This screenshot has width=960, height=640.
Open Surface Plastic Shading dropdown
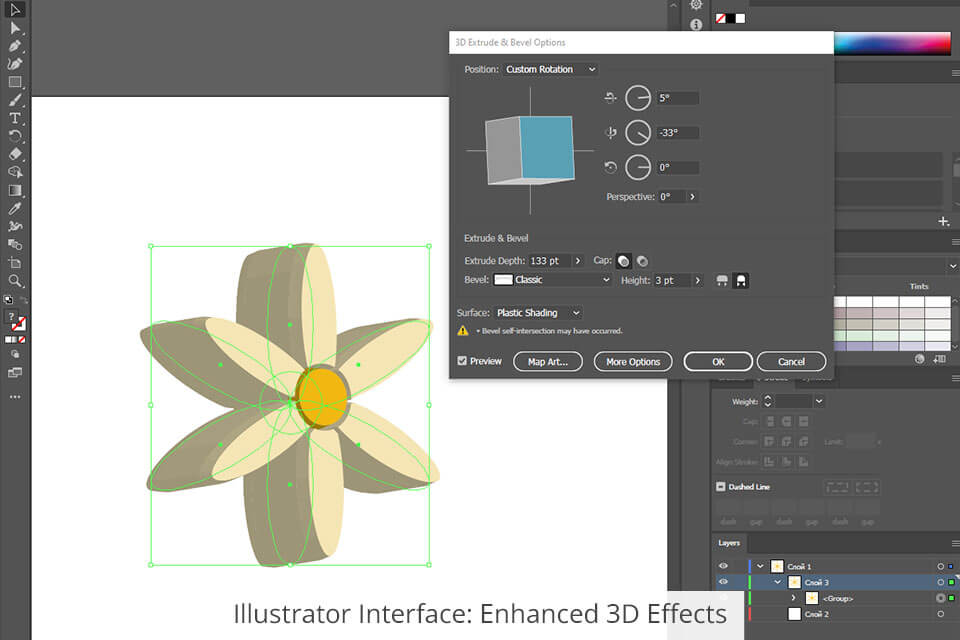538,313
